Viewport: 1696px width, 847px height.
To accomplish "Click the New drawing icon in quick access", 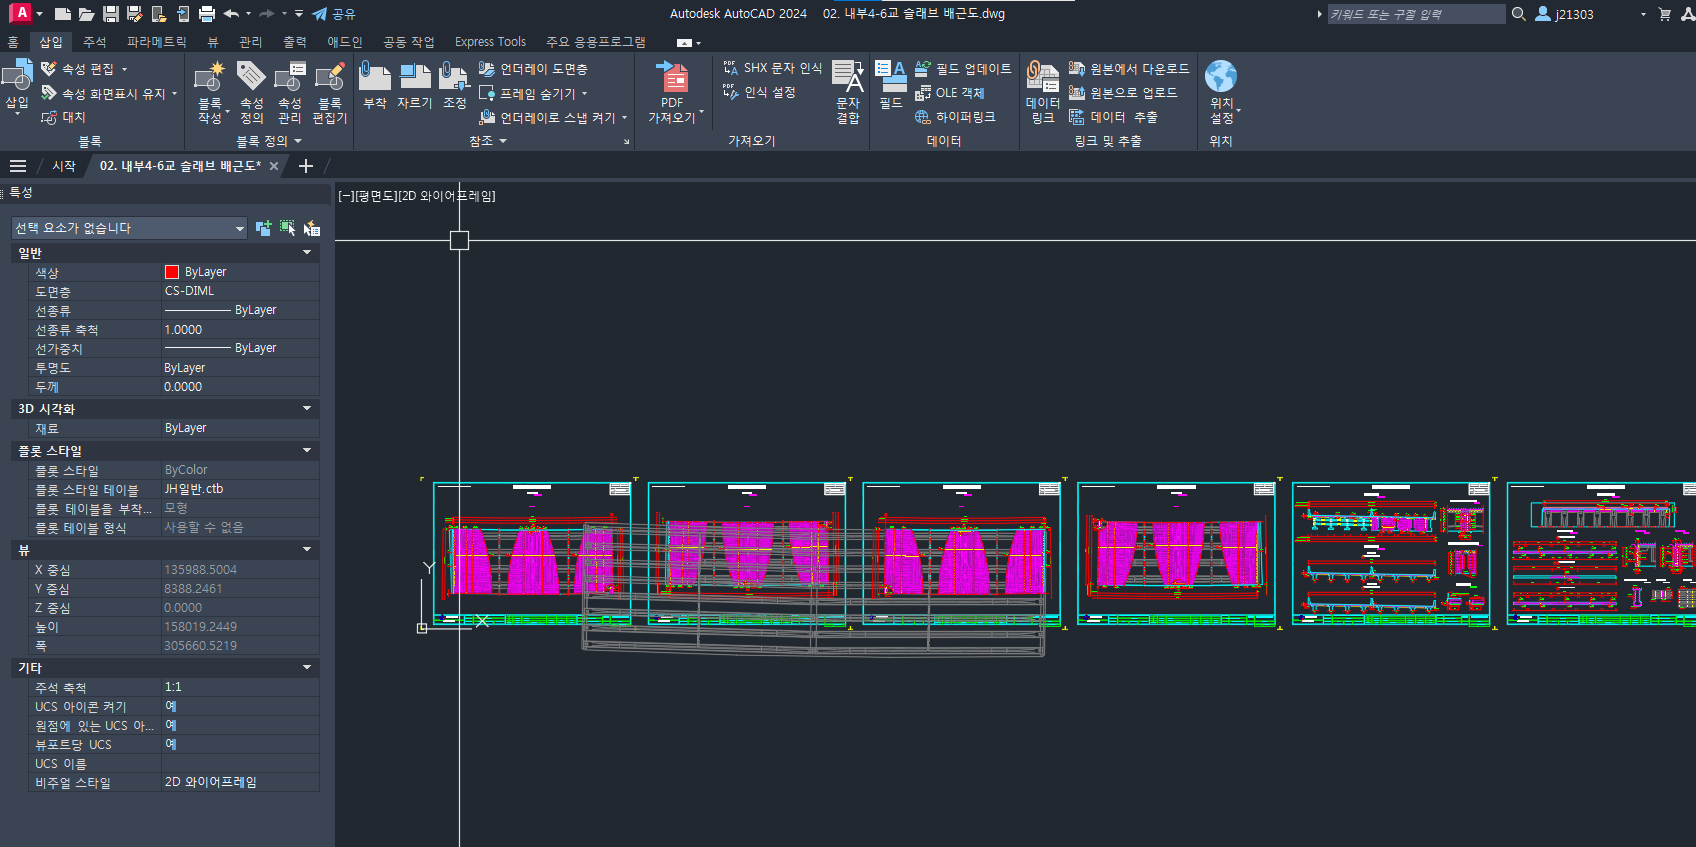I will pyautogui.click(x=63, y=14).
